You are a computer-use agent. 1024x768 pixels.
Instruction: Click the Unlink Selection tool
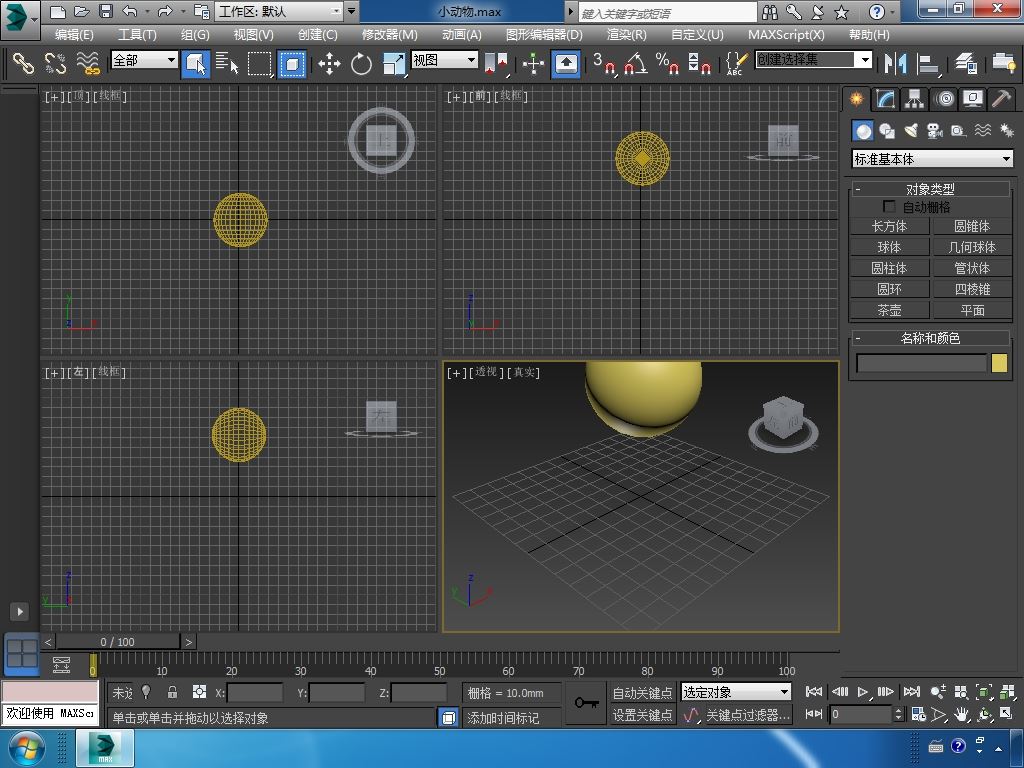tap(56, 63)
